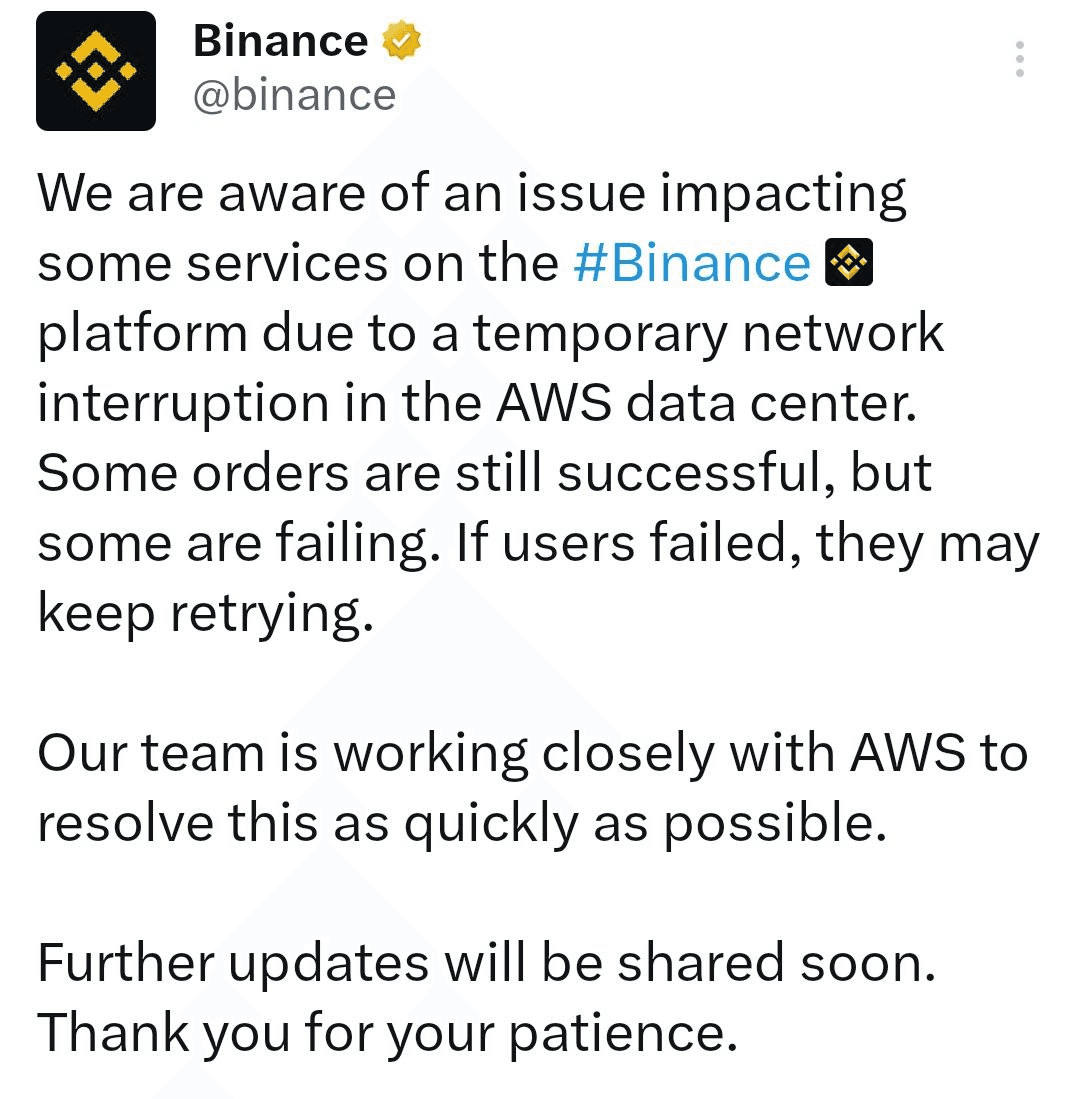
Task: Click the line "Some orders are still successful, but"
Action: 485,474
